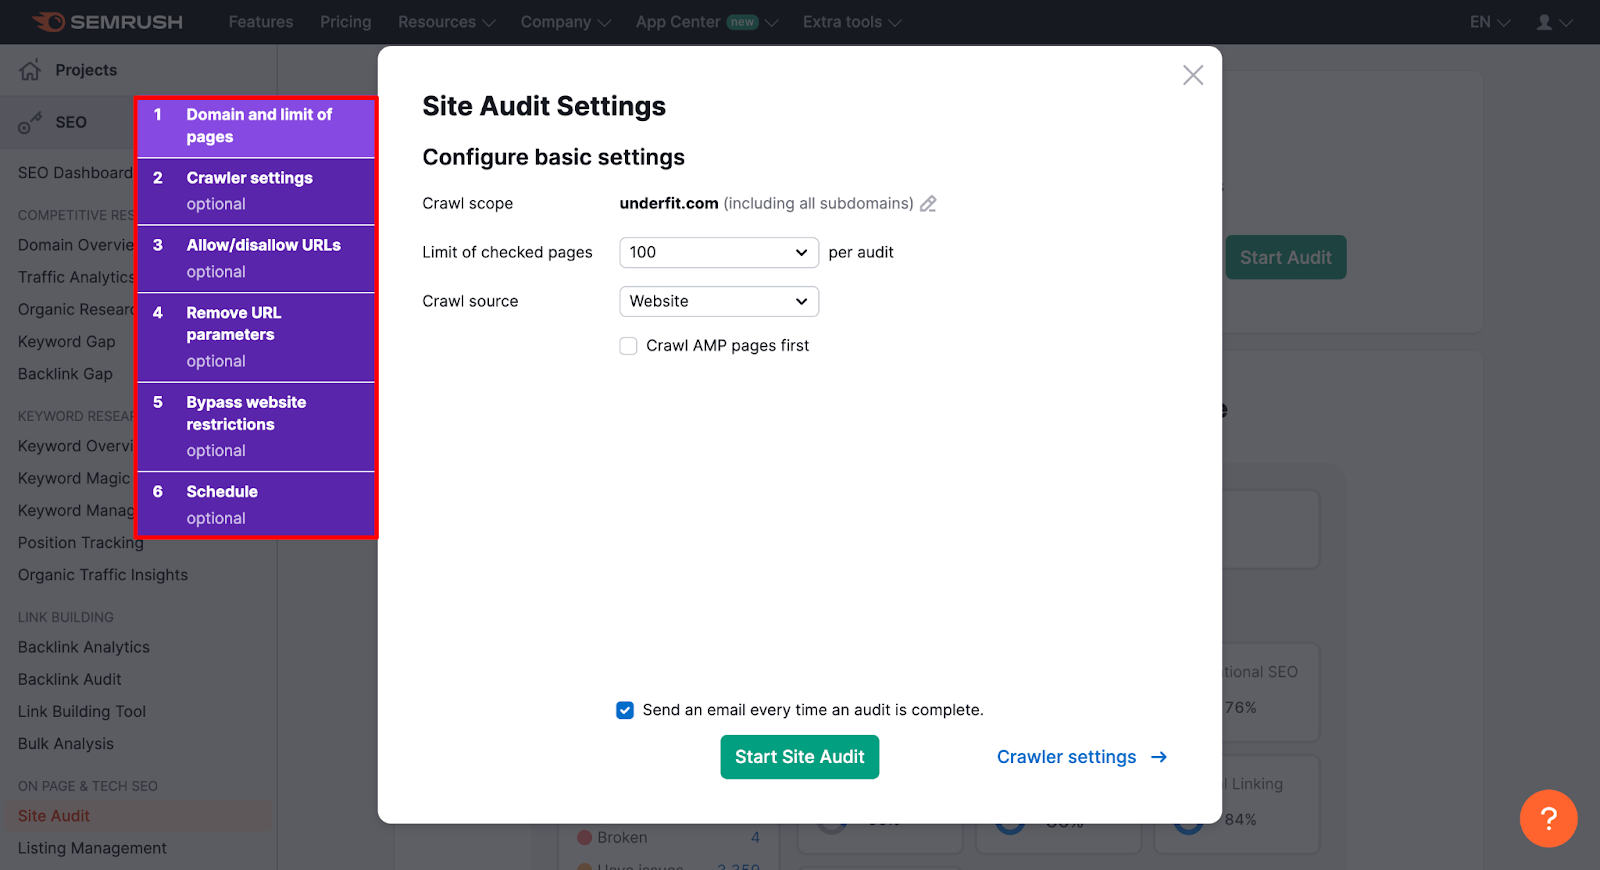The height and width of the screenshot is (870, 1600).
Task: Open the EN language selector
Action: [1490, 22]
